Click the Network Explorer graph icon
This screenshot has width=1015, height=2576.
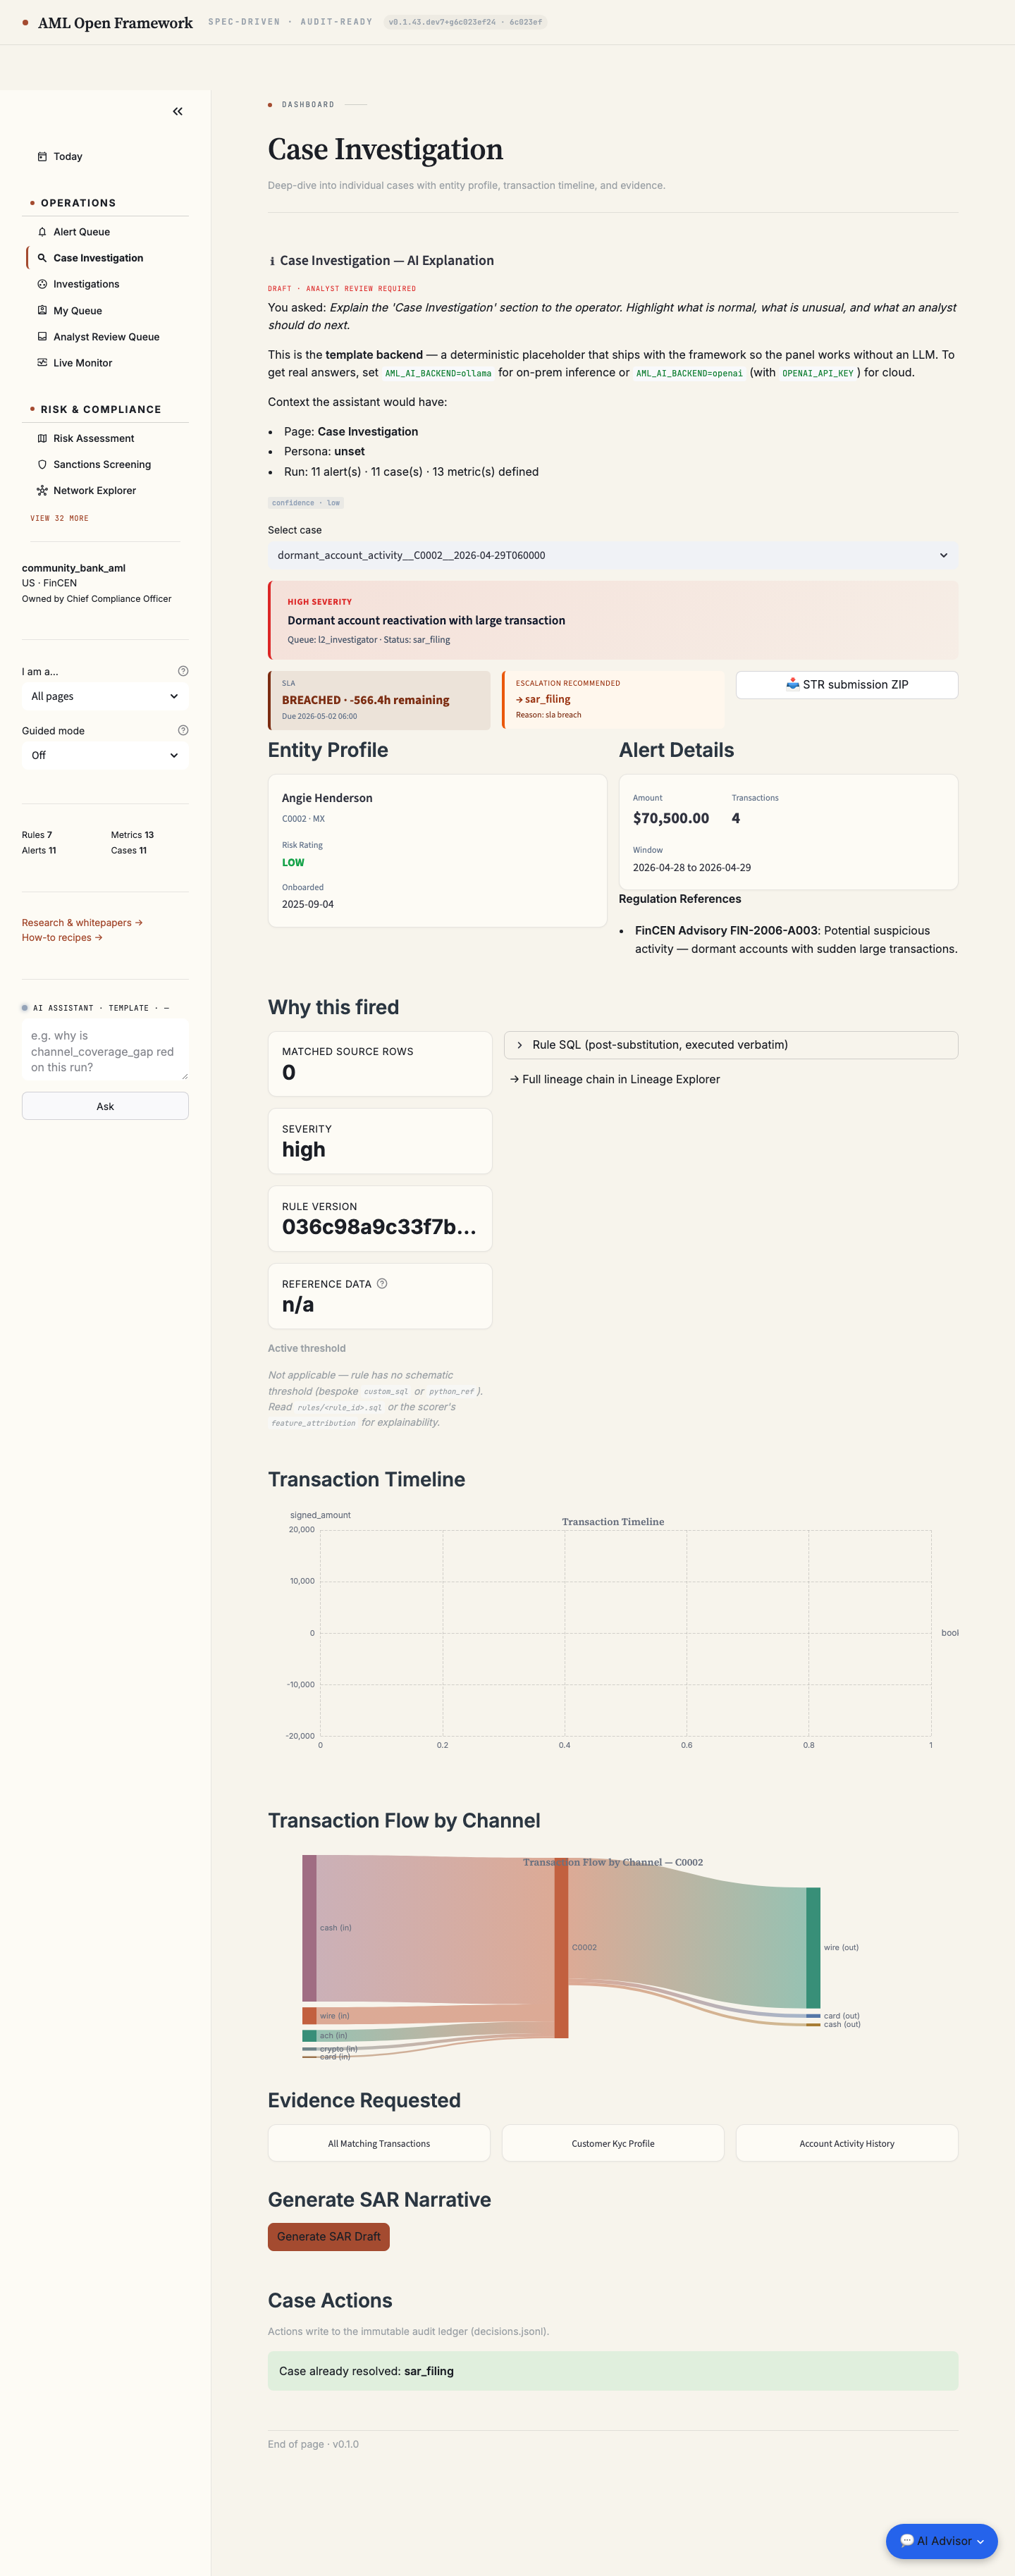pyautogui.click(x=42, y=490)
